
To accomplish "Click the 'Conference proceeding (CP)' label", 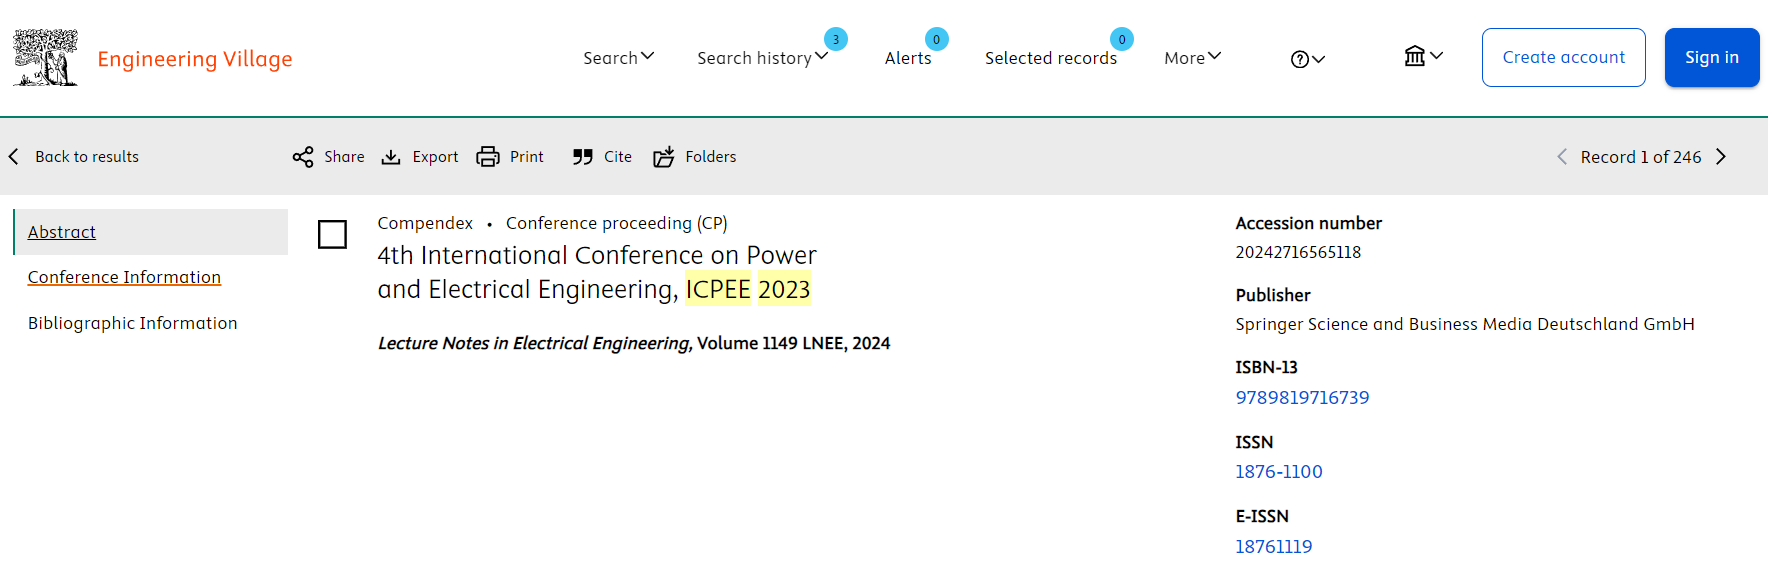I will coord(617,223).
